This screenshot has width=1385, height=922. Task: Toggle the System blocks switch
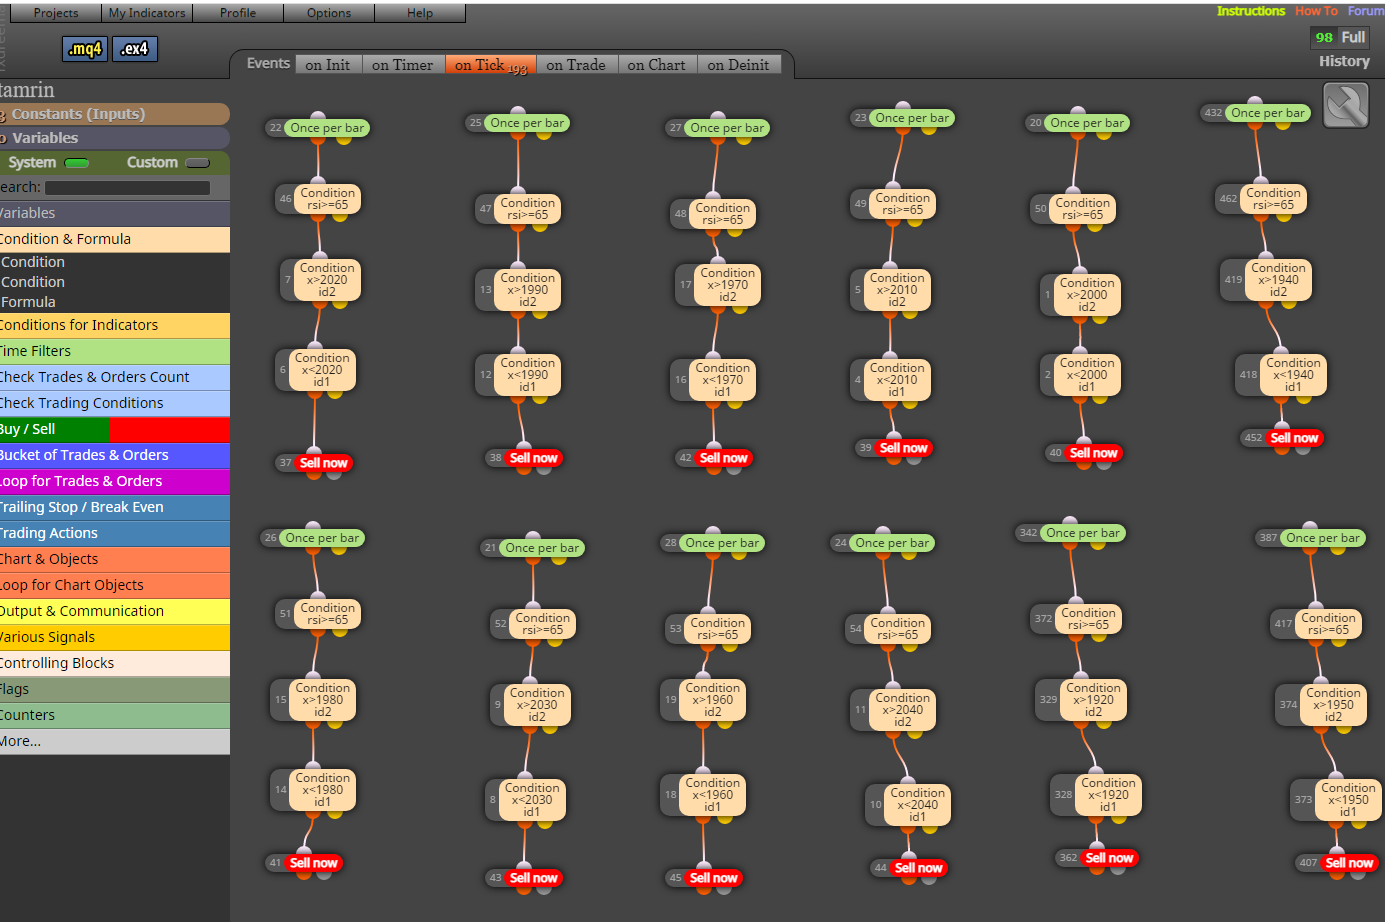pos(77,163)
